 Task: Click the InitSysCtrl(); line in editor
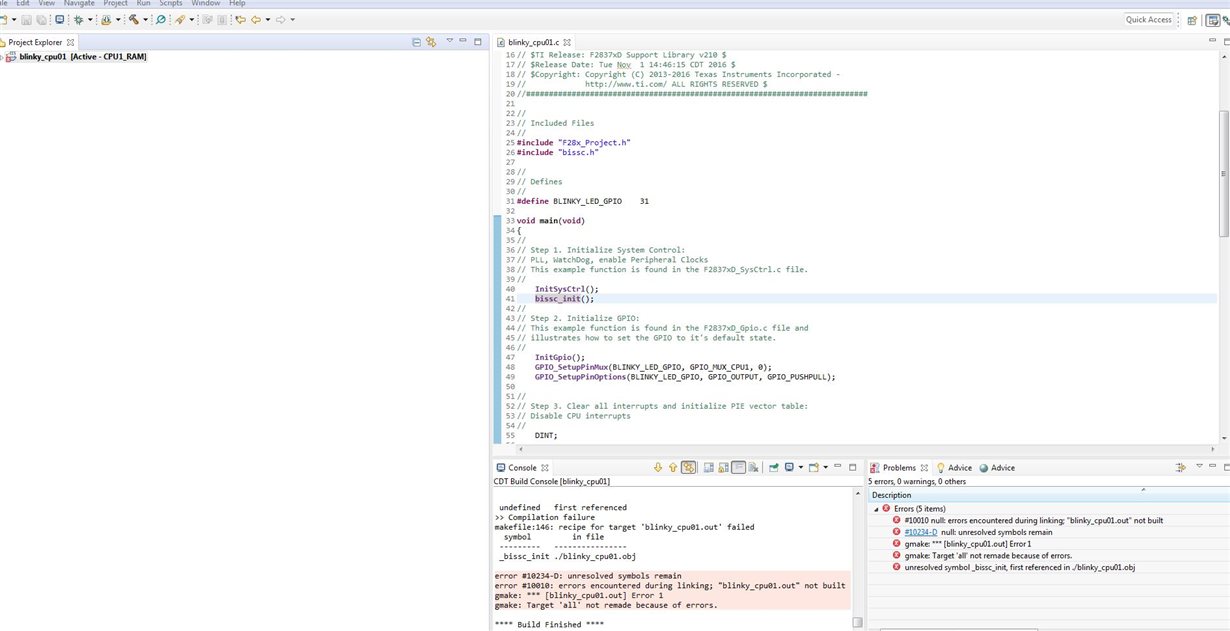566,288
